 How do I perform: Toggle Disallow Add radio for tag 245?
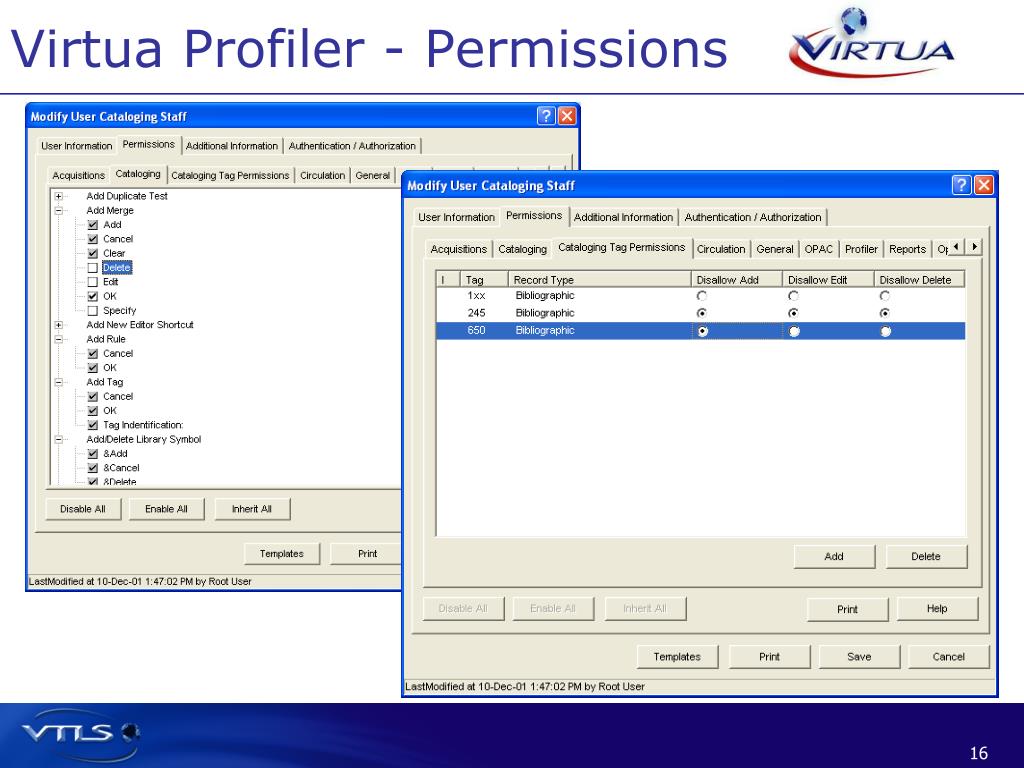coord(702,313)
